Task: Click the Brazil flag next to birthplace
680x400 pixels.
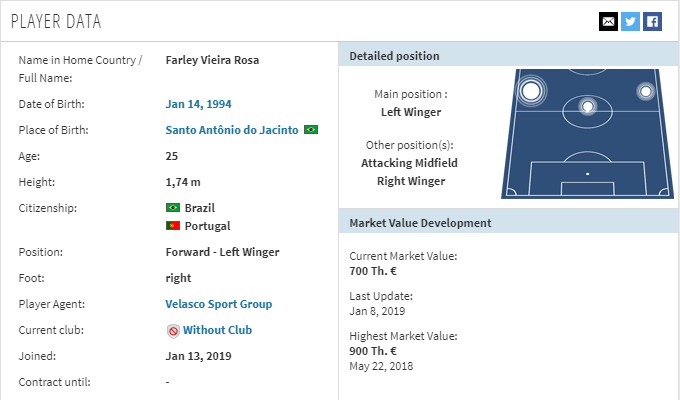Action: coord(311,130)
